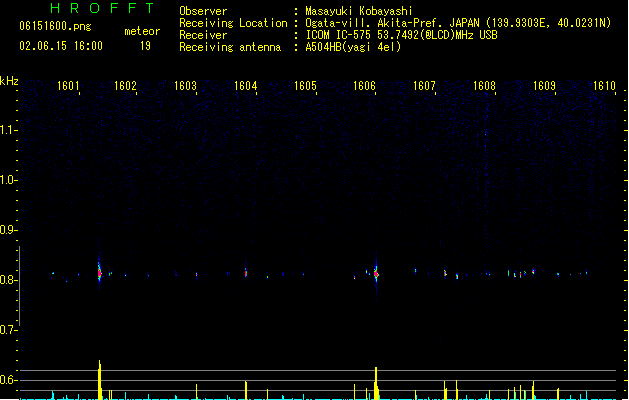
Task: Click time axis marker 1601
Action: coord(68,86)
